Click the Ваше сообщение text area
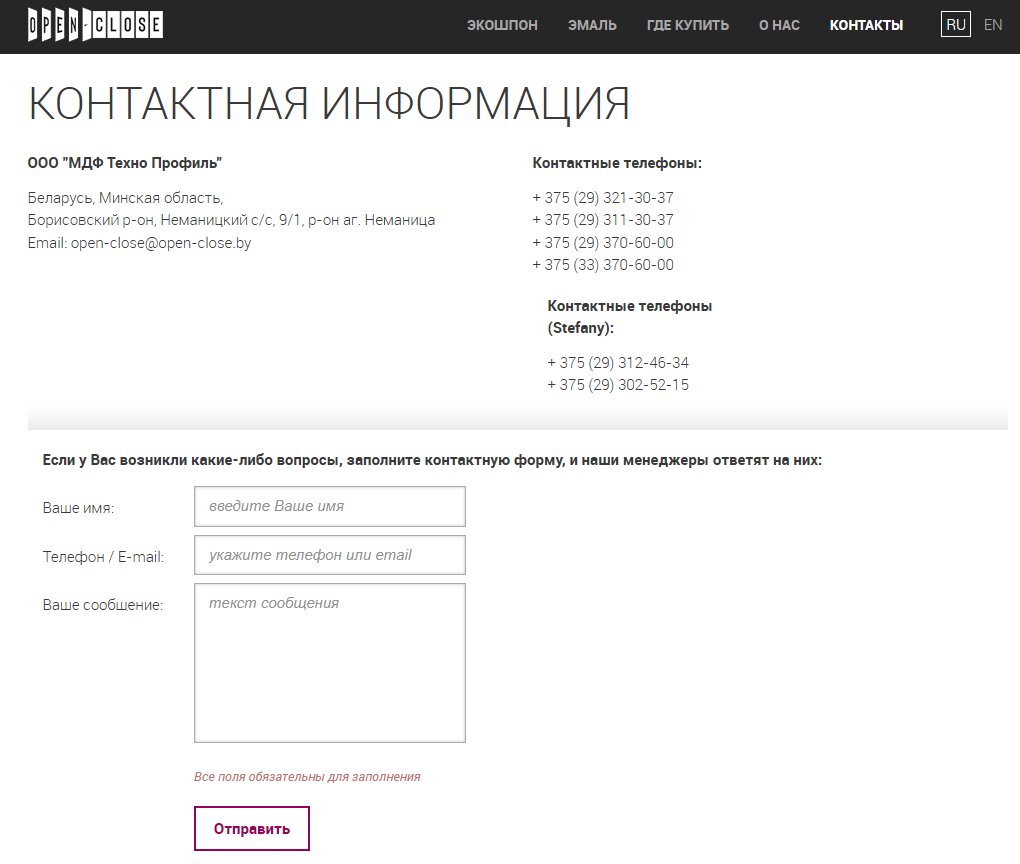Screen dimensions: 1020x864 pyautogui.click(x=330, y=663)
